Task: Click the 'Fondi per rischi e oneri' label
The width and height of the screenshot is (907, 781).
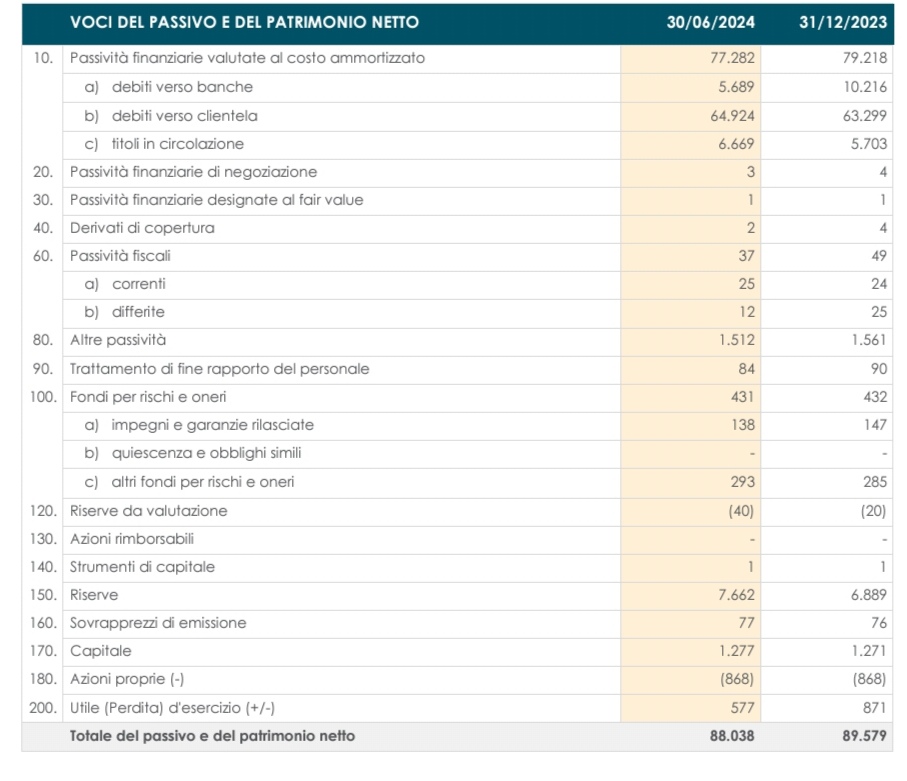Action: tap(148, 397)
